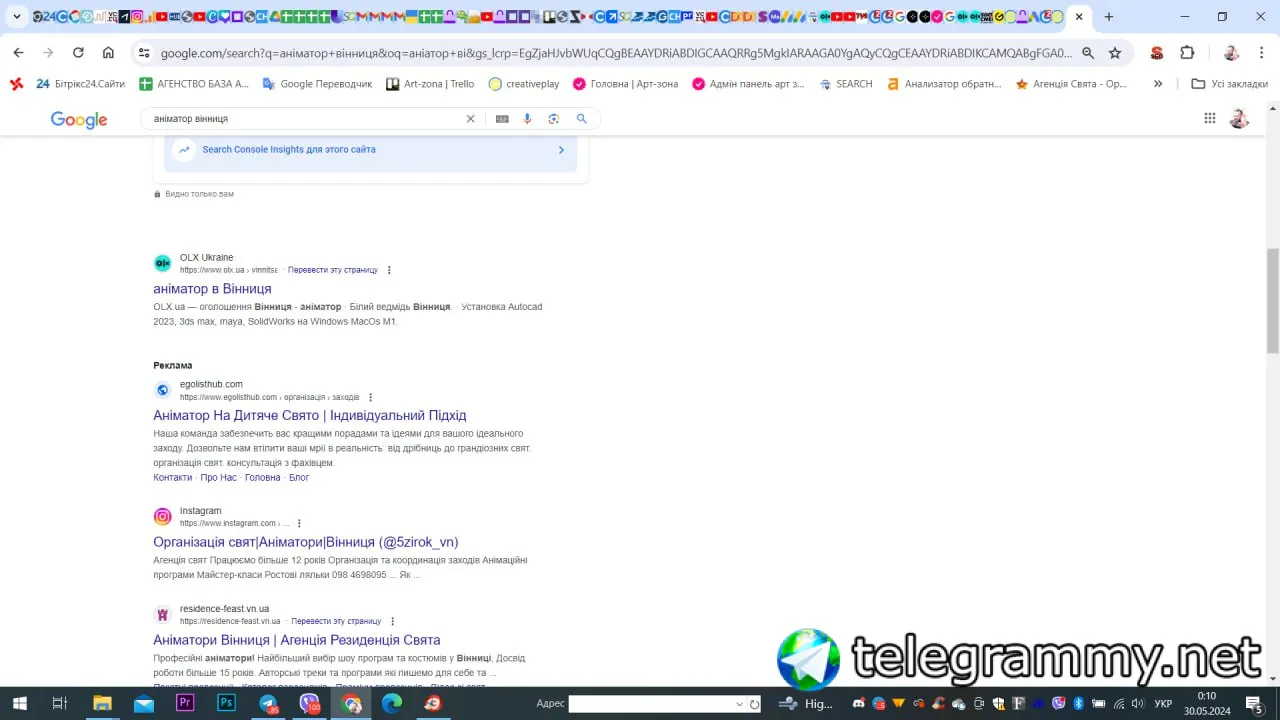The width and height of the screenshot is (1280, 720).
Task: Open the creativeplay bookmark
Action: 524,84
